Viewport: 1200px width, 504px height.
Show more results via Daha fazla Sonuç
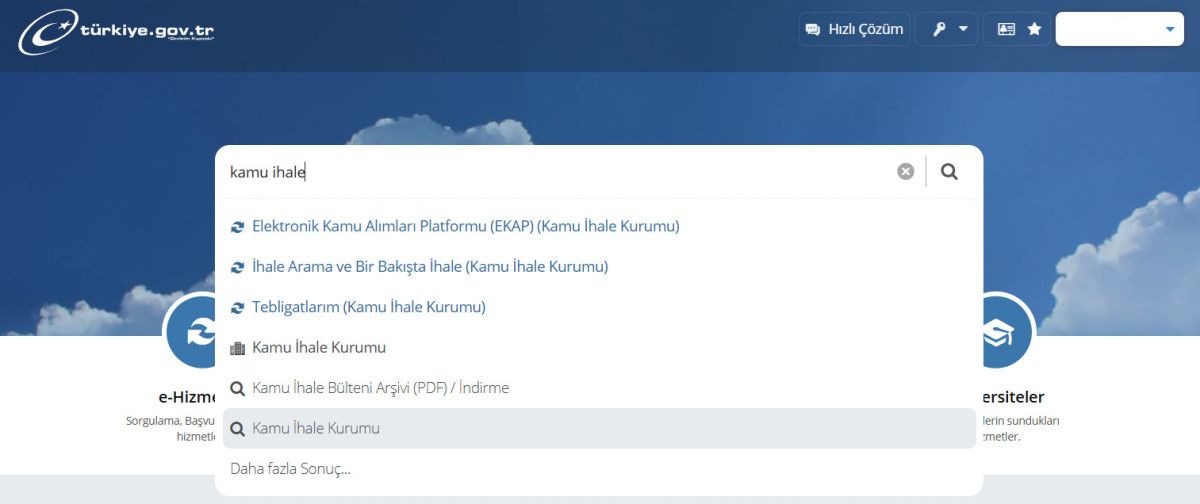click(290, 468)
